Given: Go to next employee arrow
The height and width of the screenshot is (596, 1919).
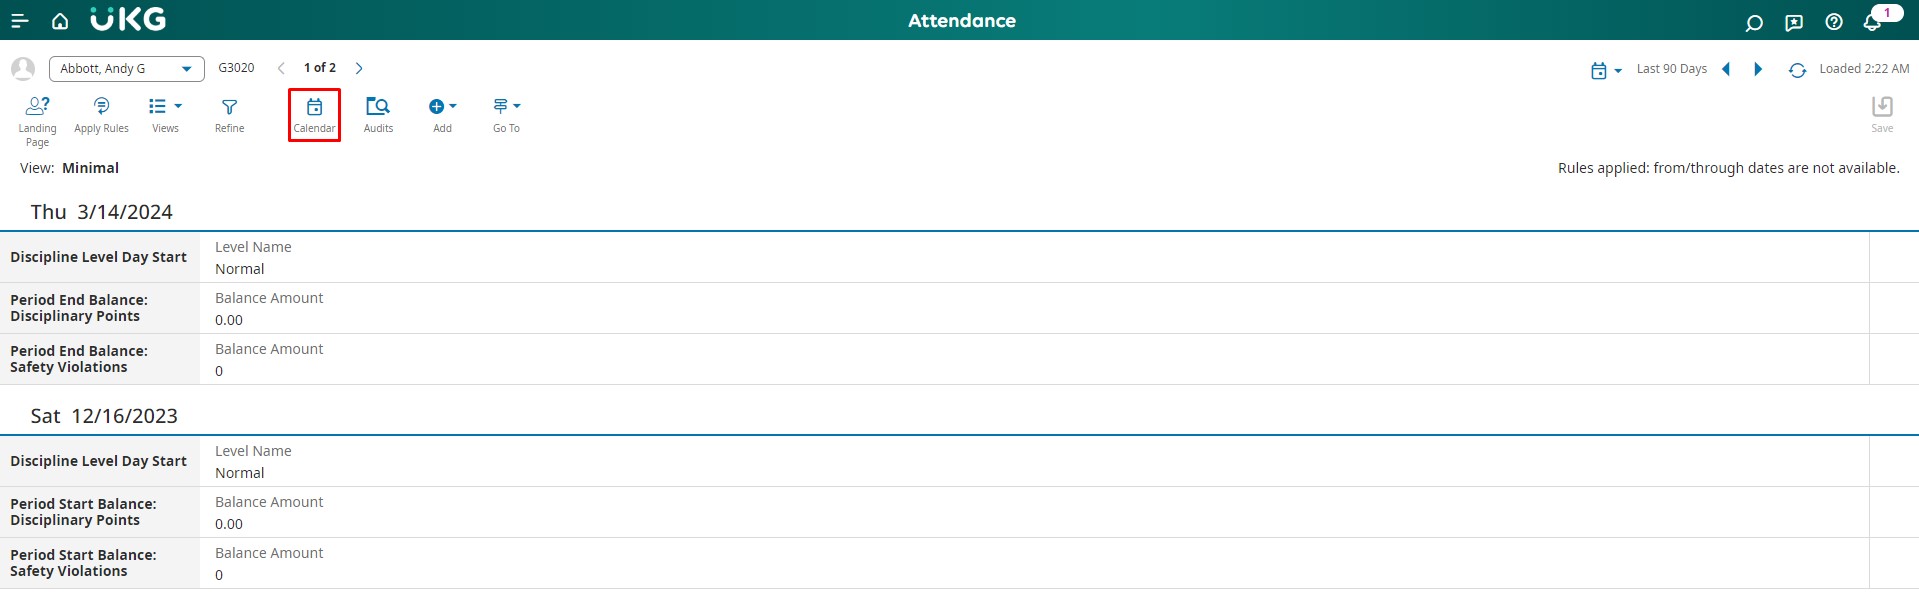Looking at the screenshot, I should (x=359, y=68).
